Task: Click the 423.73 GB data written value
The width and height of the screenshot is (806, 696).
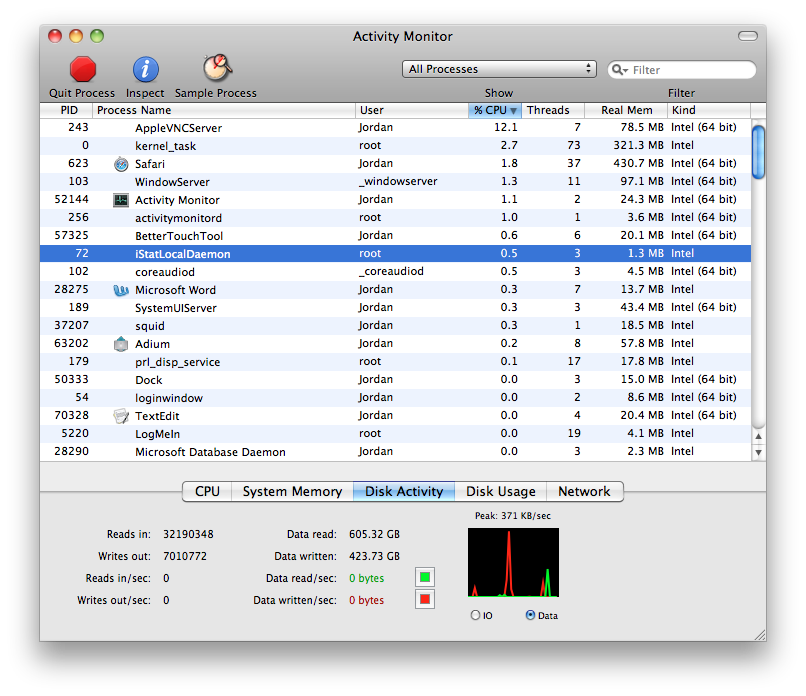Action: pos(374,556)
